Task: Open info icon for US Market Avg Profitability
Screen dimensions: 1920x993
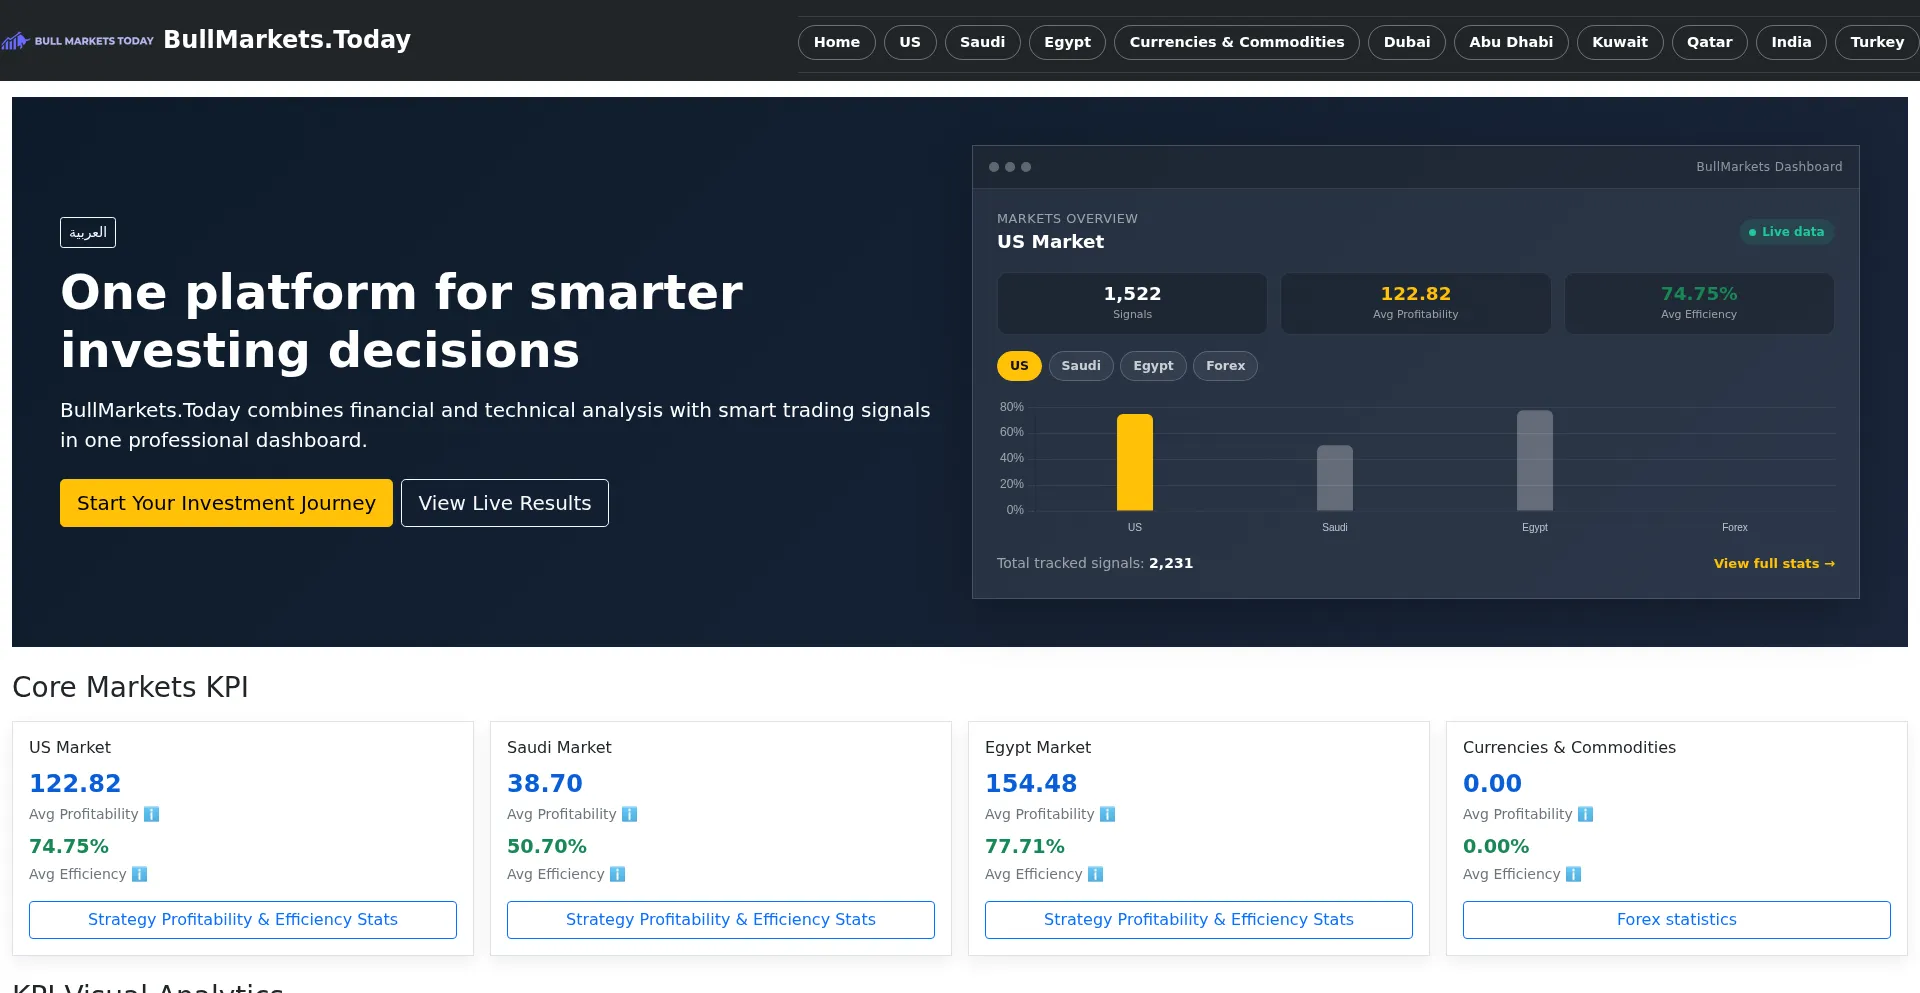Action: (151, 814)
